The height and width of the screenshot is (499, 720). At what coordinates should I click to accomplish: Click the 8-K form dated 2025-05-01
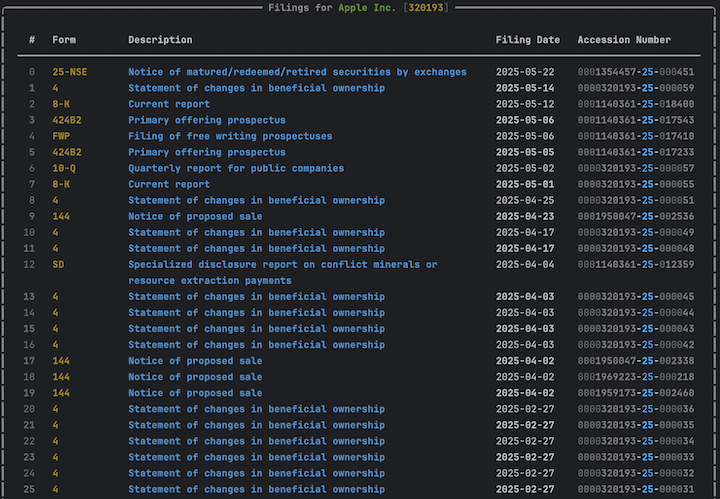coord(61,185)
